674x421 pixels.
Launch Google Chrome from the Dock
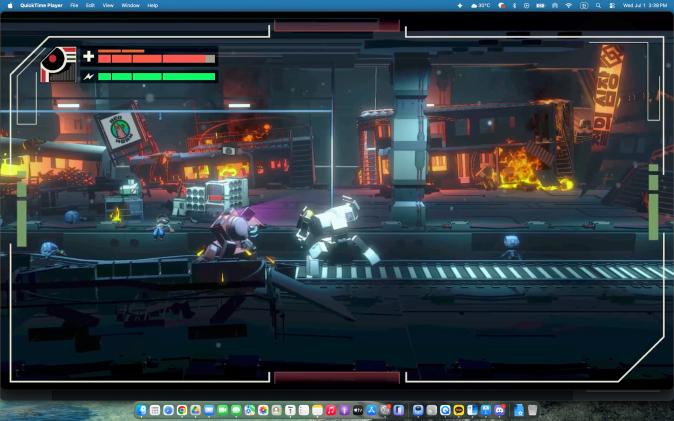(x=182, y=410)
